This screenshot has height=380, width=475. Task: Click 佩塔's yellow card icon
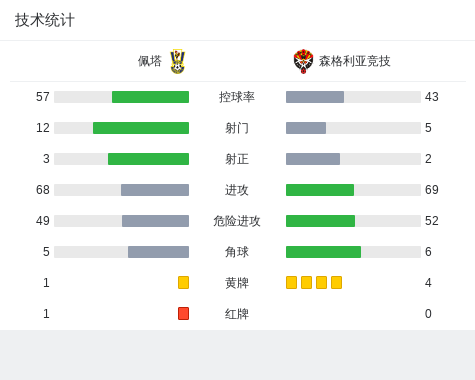point(183,282)
